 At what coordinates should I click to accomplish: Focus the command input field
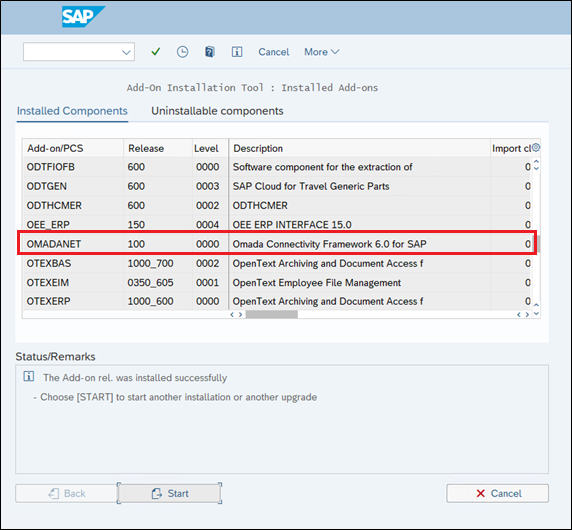coord(72,52)
